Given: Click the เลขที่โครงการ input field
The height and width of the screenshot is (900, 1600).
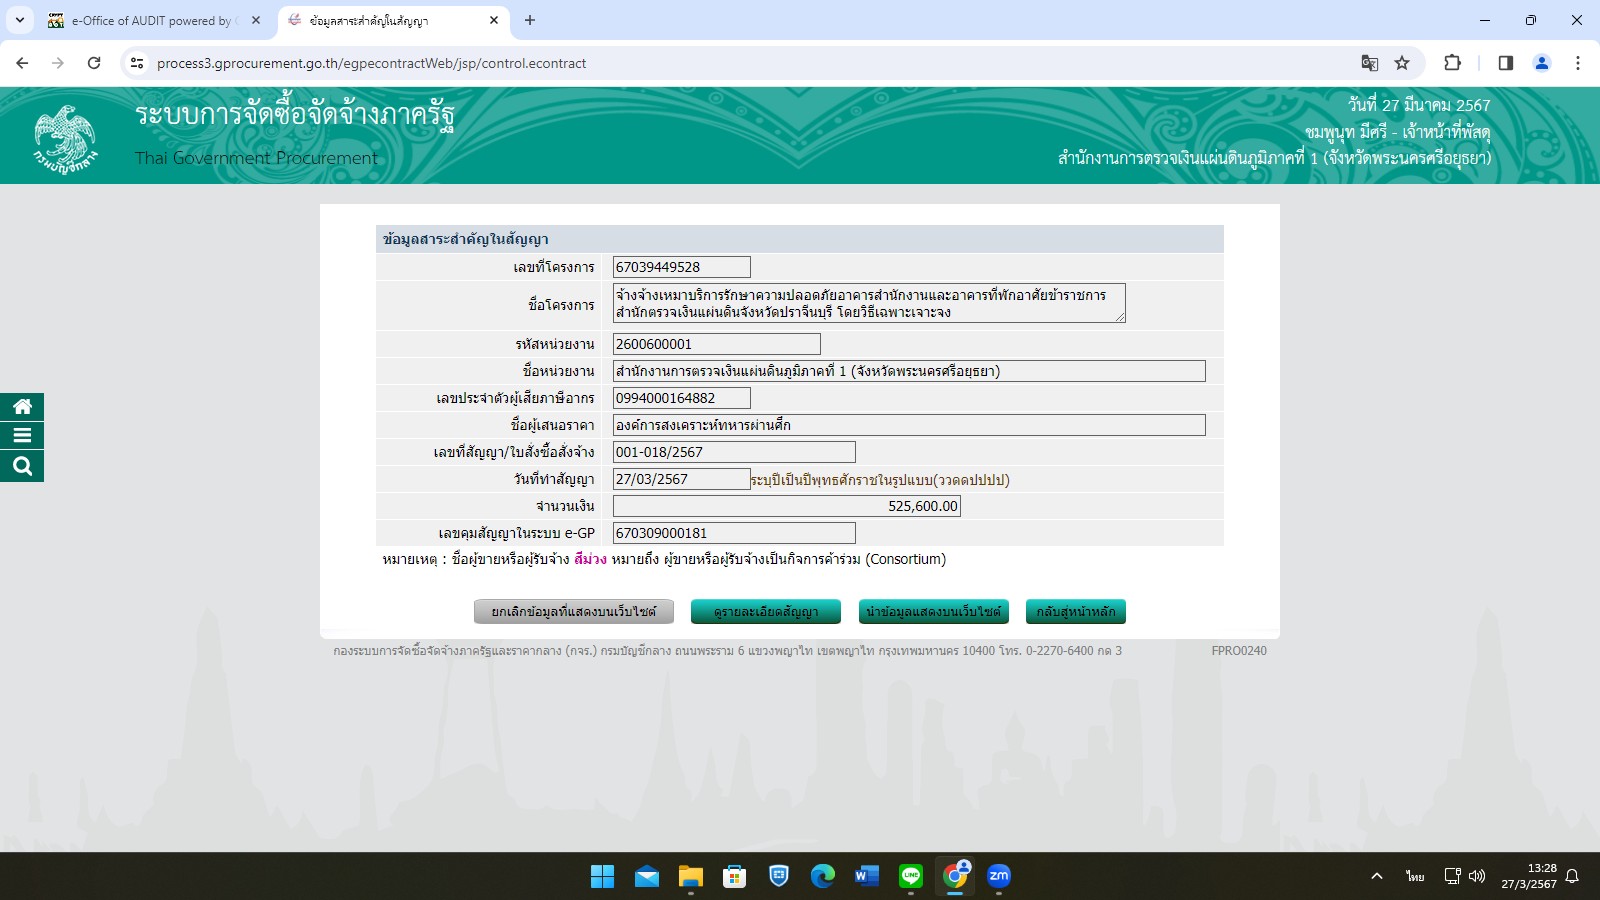Looking at the screenshot, I should click(x=681, y=267).
